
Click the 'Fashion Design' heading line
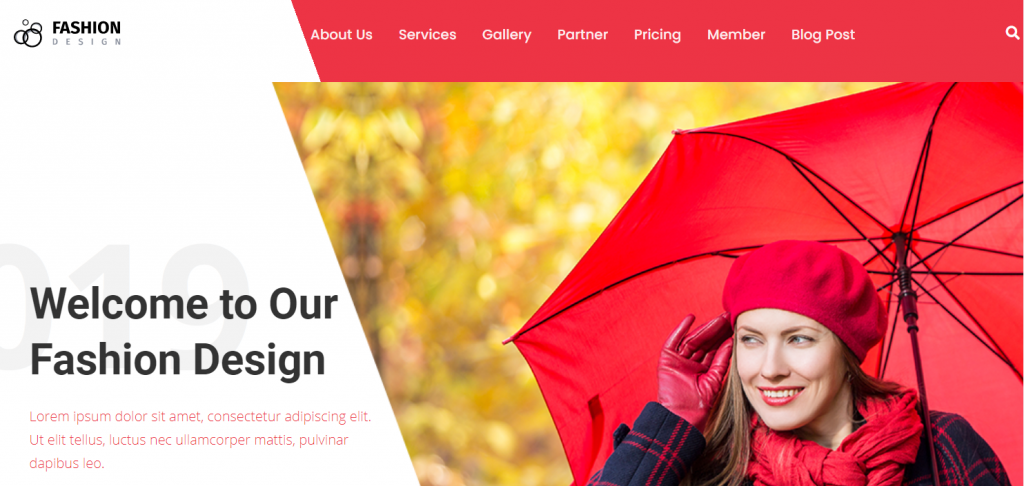point(178,361)
